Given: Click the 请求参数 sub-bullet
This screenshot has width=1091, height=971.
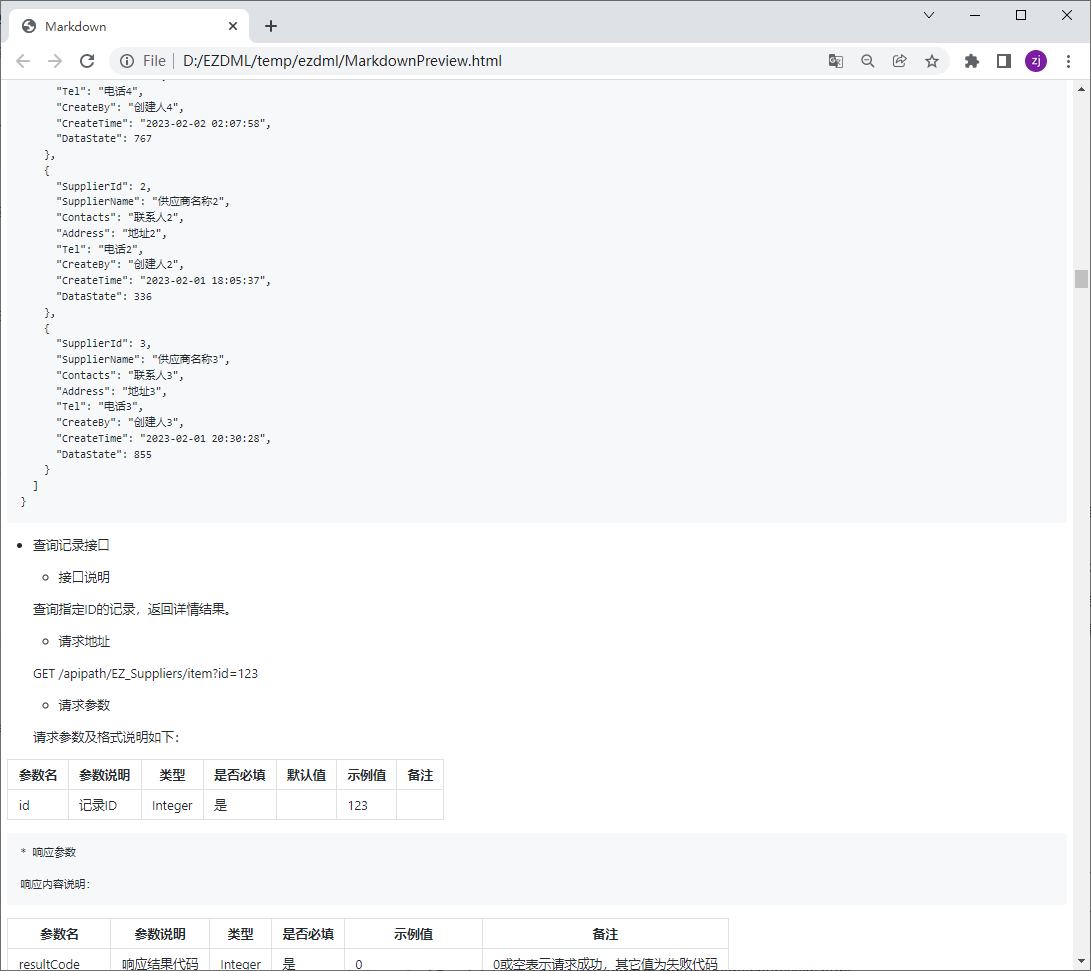Looking at the screenshot, I should pos(84,705).
